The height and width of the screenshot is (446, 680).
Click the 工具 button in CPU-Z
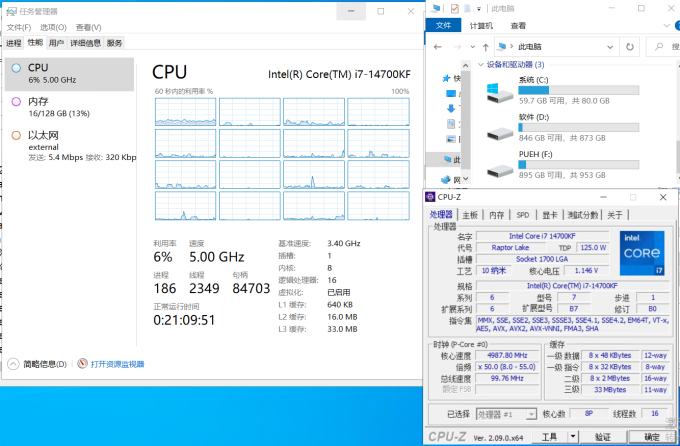click(x=549, y=437)
